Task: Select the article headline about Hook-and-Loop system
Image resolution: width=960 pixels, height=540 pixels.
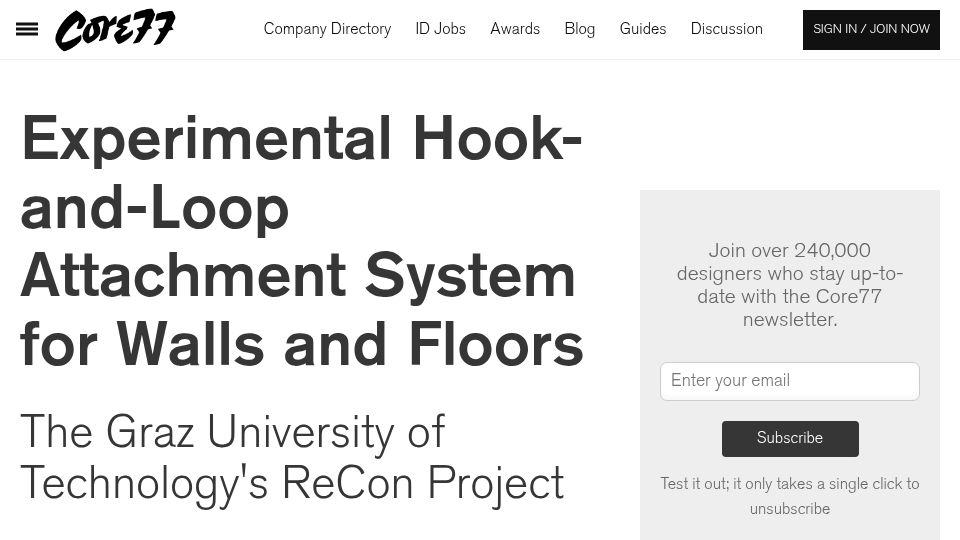Action: click(302, 241)
